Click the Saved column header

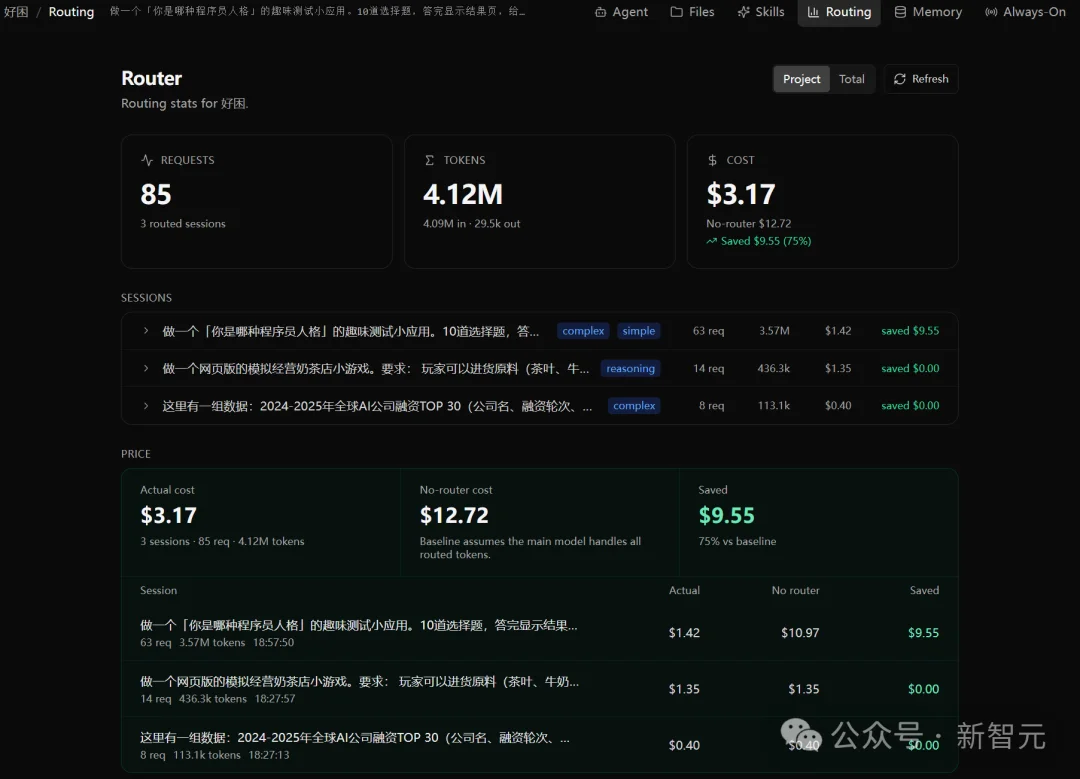click(924, 590)
